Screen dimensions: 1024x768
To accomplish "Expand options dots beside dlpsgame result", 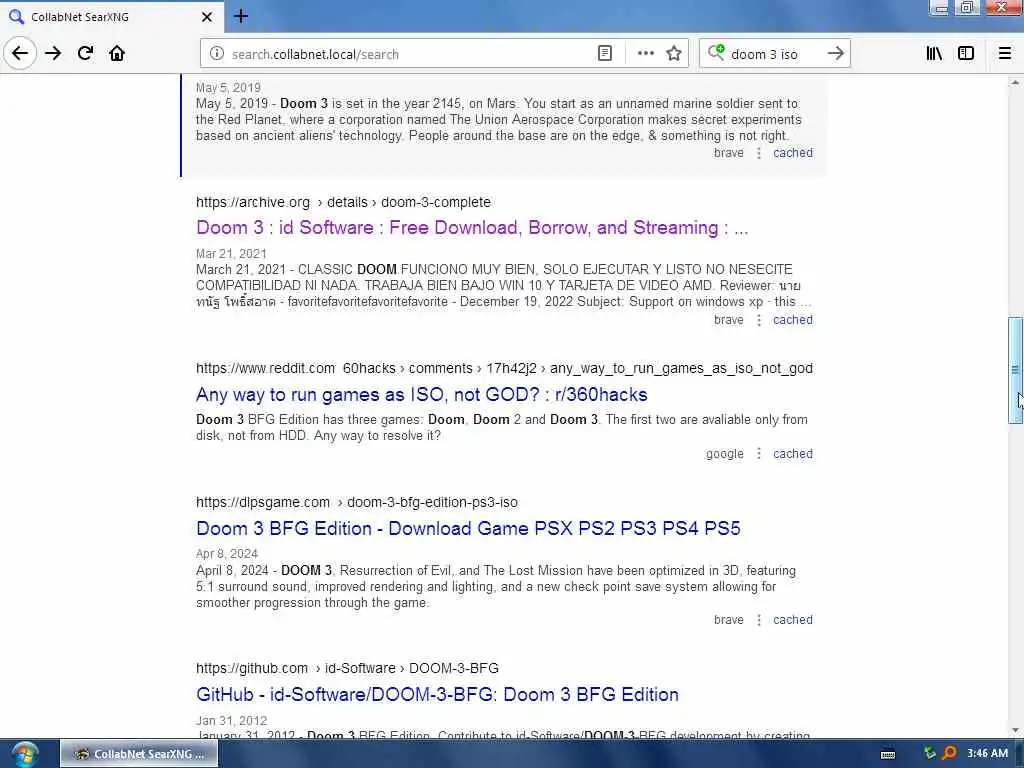I will [x=758, y=620].
